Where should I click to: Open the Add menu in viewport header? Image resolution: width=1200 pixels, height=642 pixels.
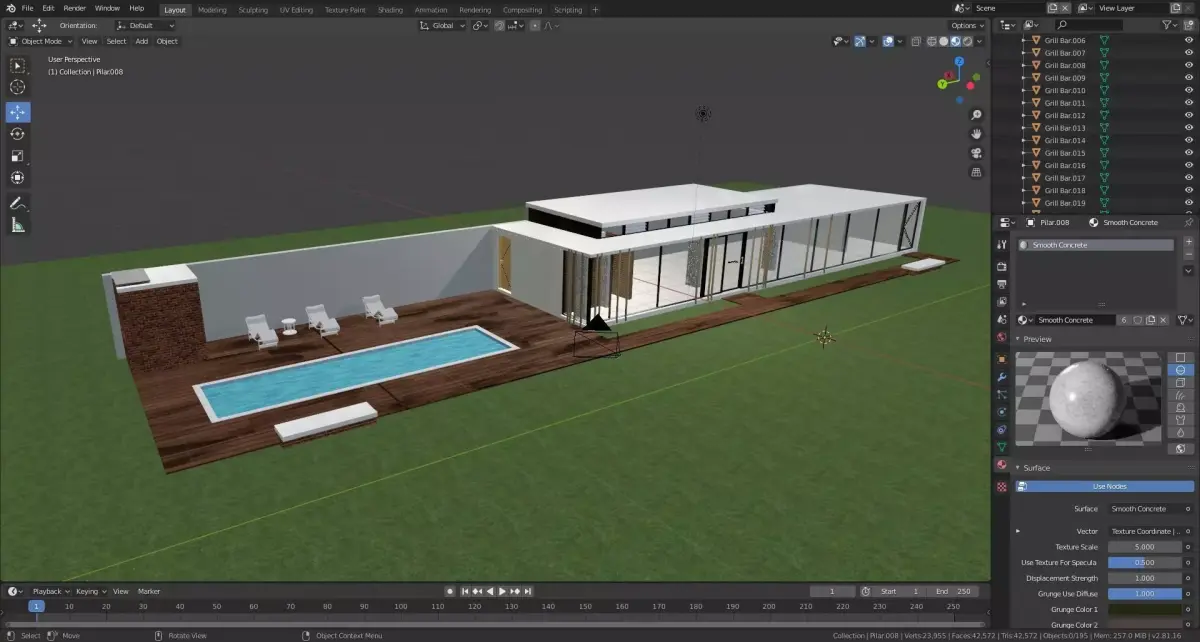point(141,41)
